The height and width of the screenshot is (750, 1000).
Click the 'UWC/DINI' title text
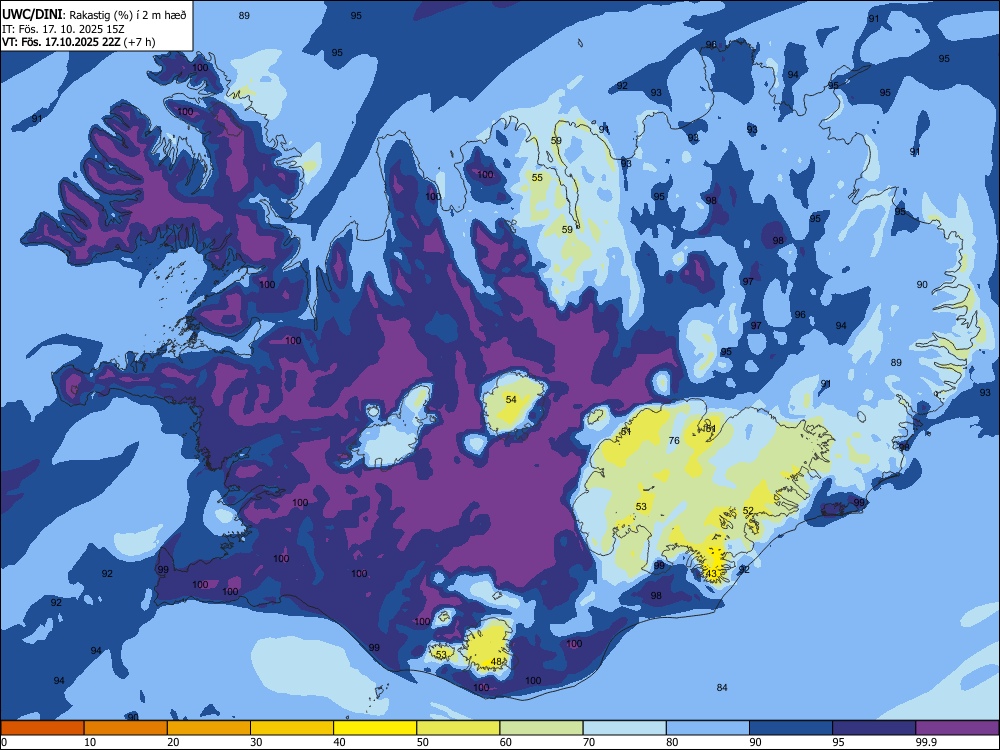click(32, 15)
